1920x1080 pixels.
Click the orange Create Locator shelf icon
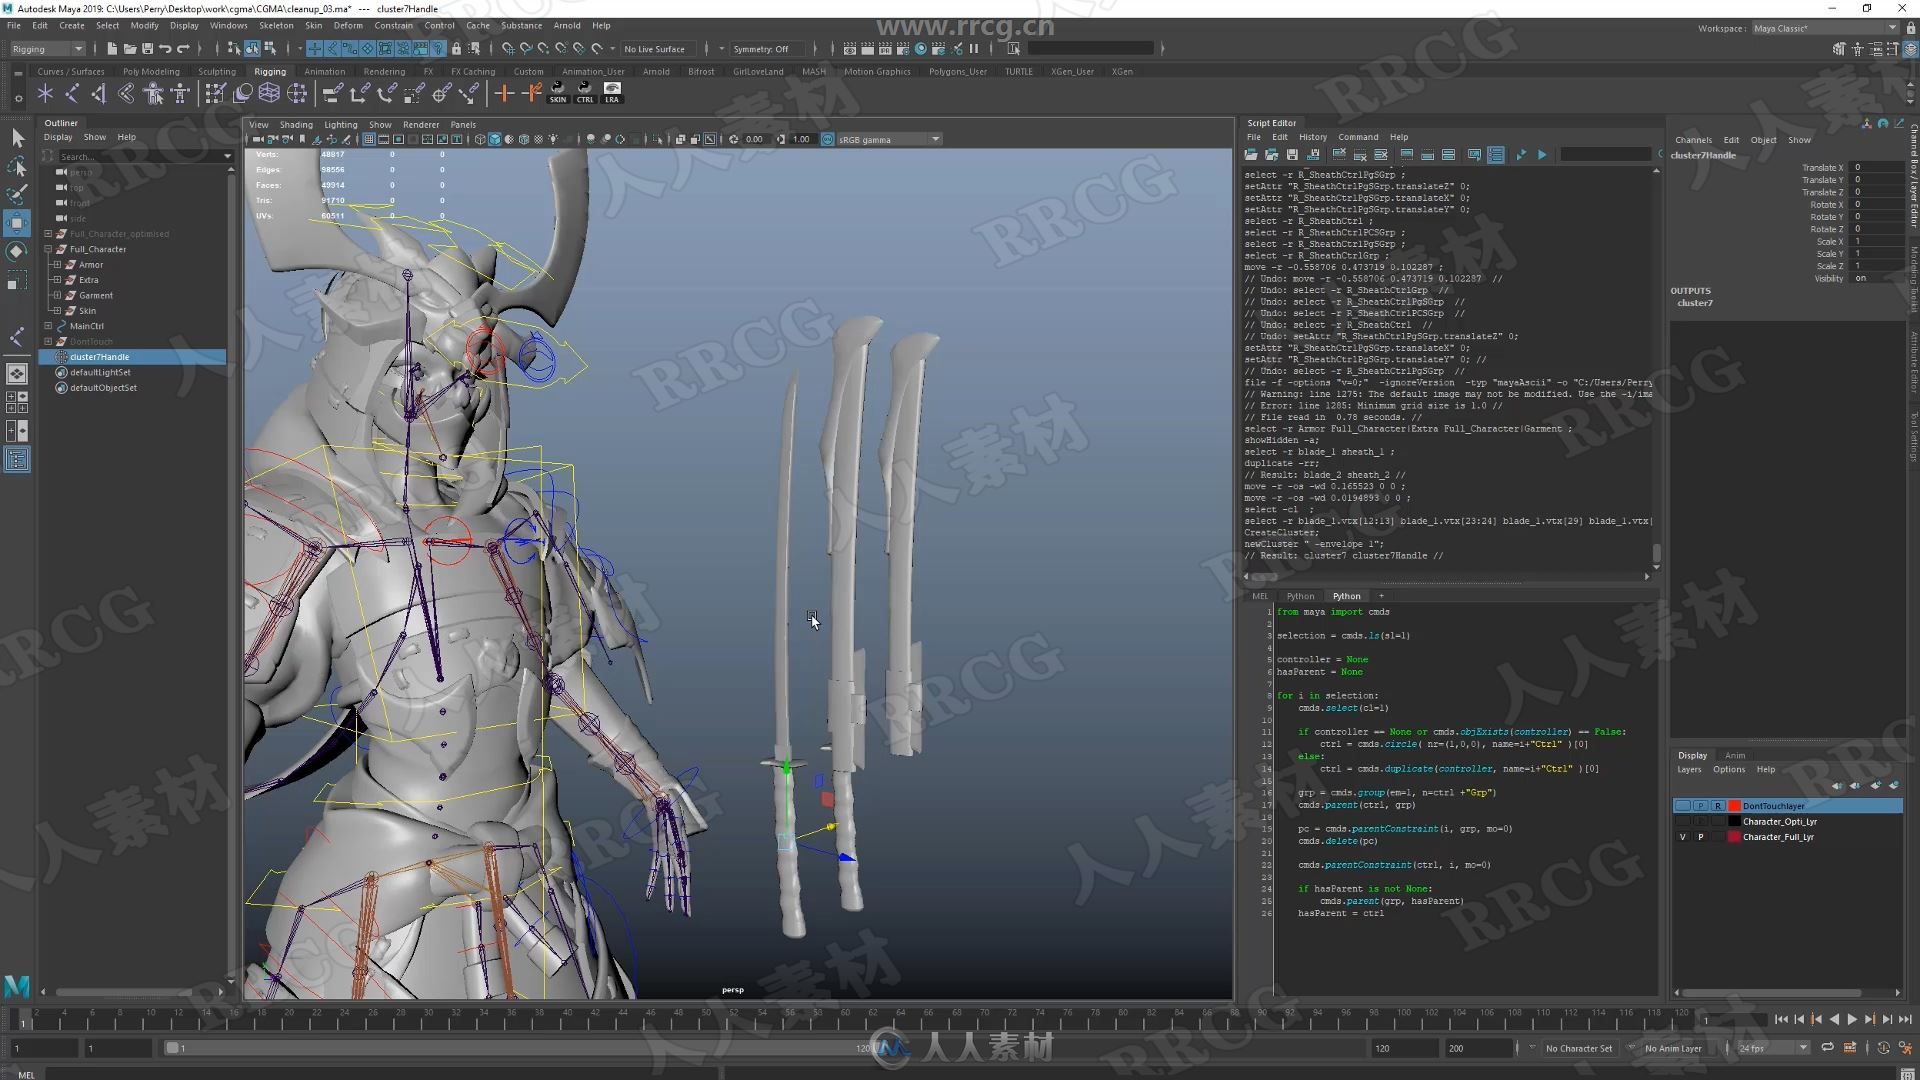tap(504, 93)
